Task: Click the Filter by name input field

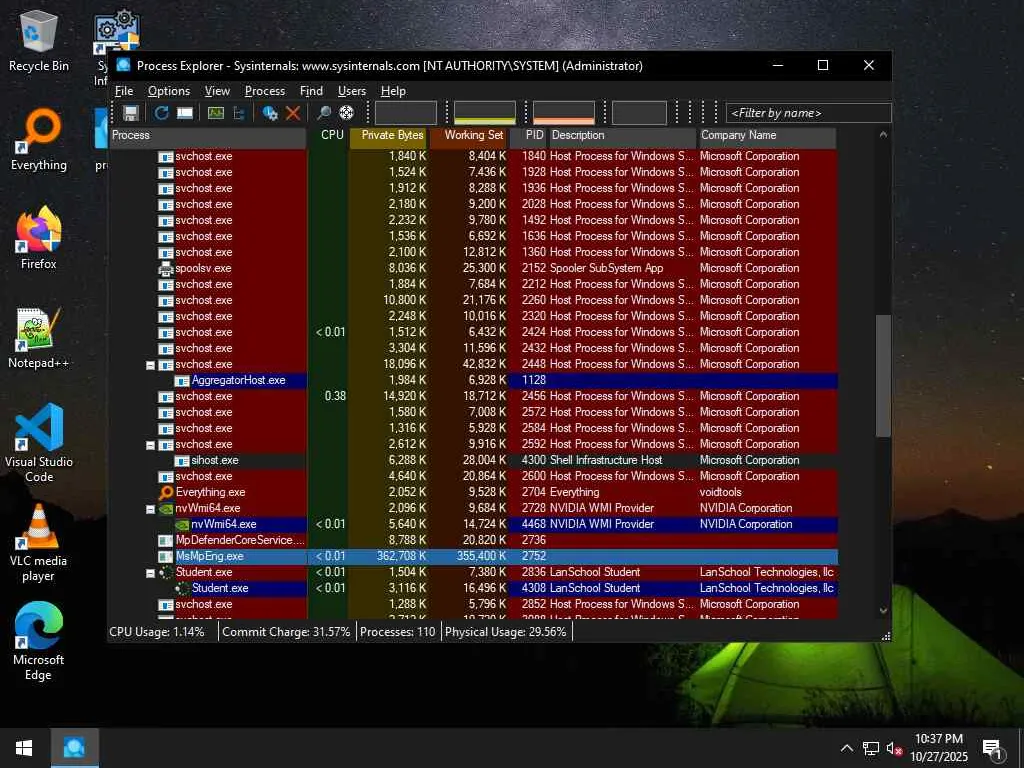Action: click(x=808, y=113)
